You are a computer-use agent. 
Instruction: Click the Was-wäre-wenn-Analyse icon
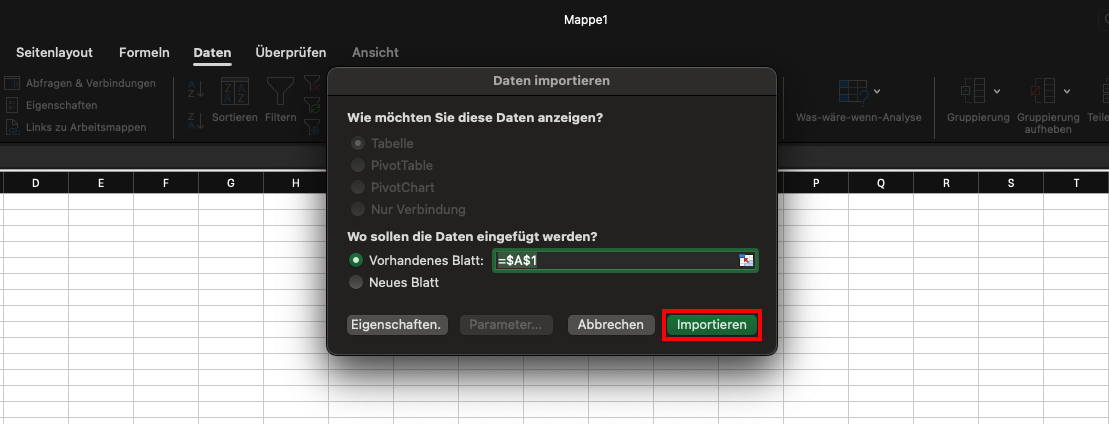(851, 93)
